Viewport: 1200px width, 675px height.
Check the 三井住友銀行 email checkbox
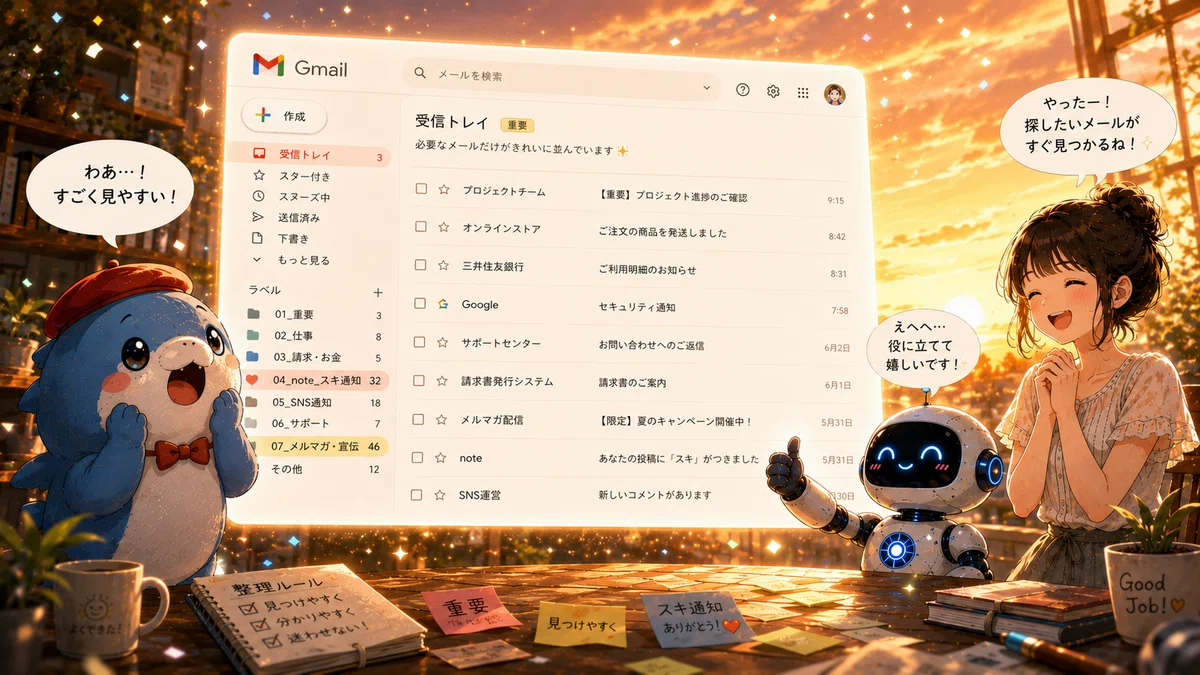click(x=420, y=265)
